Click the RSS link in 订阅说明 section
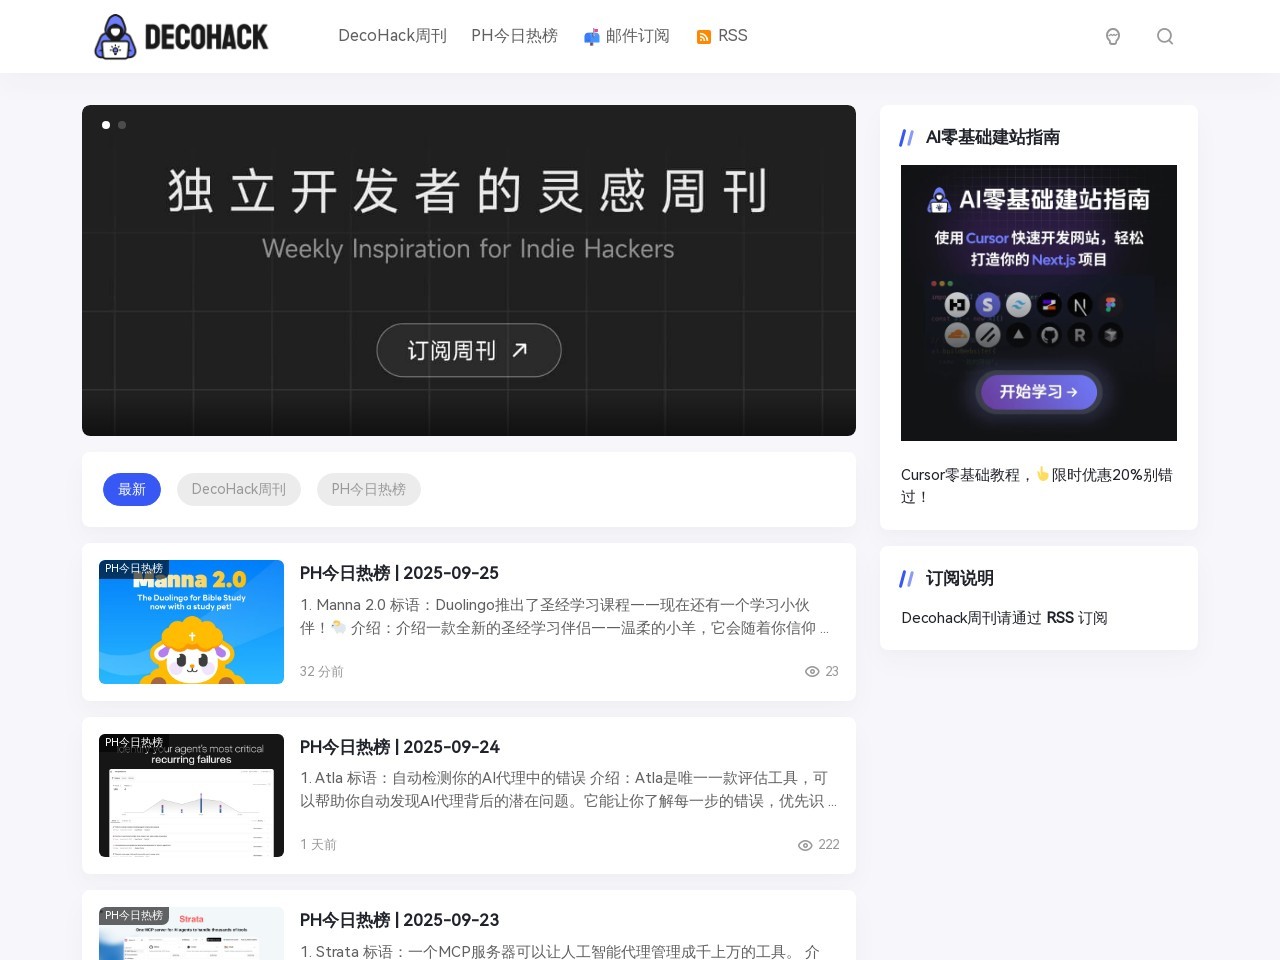The width and height of the screenshot is (1280, 960). [x=1060, y=618]
